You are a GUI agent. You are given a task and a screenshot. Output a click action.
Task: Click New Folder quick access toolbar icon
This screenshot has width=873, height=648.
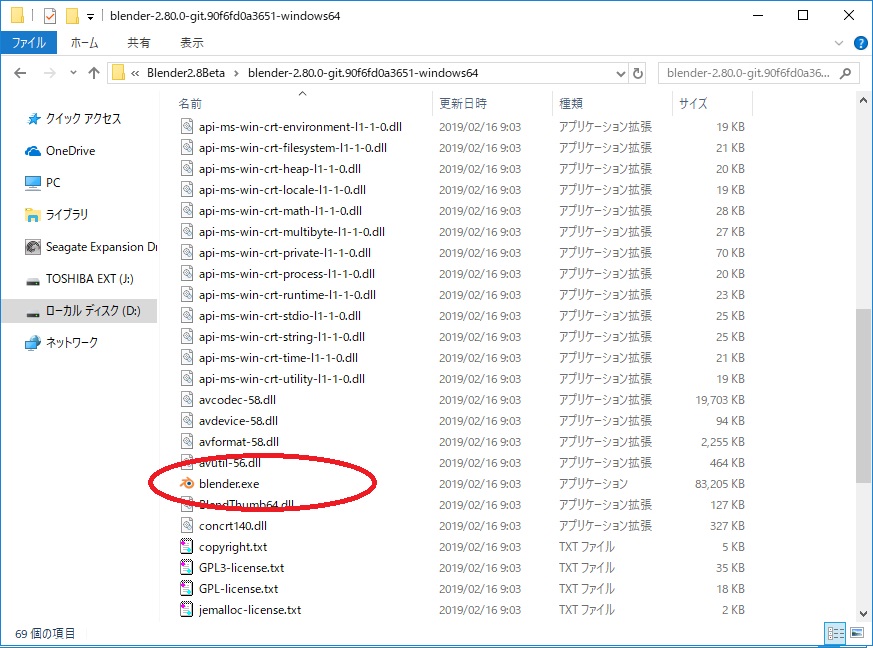[72, 16]
